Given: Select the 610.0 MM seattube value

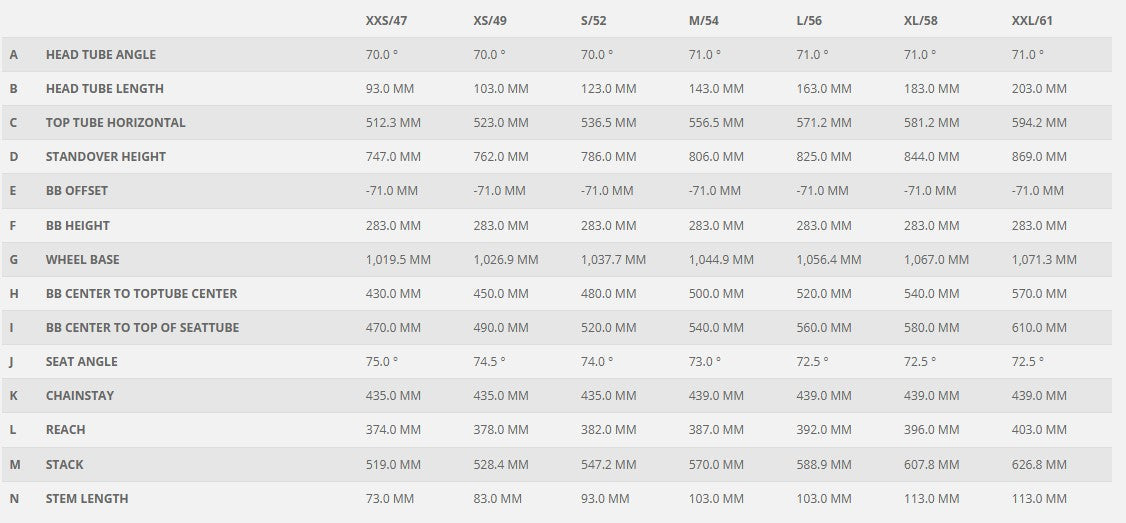Looking at the screenshot, I should [1039, 328].
